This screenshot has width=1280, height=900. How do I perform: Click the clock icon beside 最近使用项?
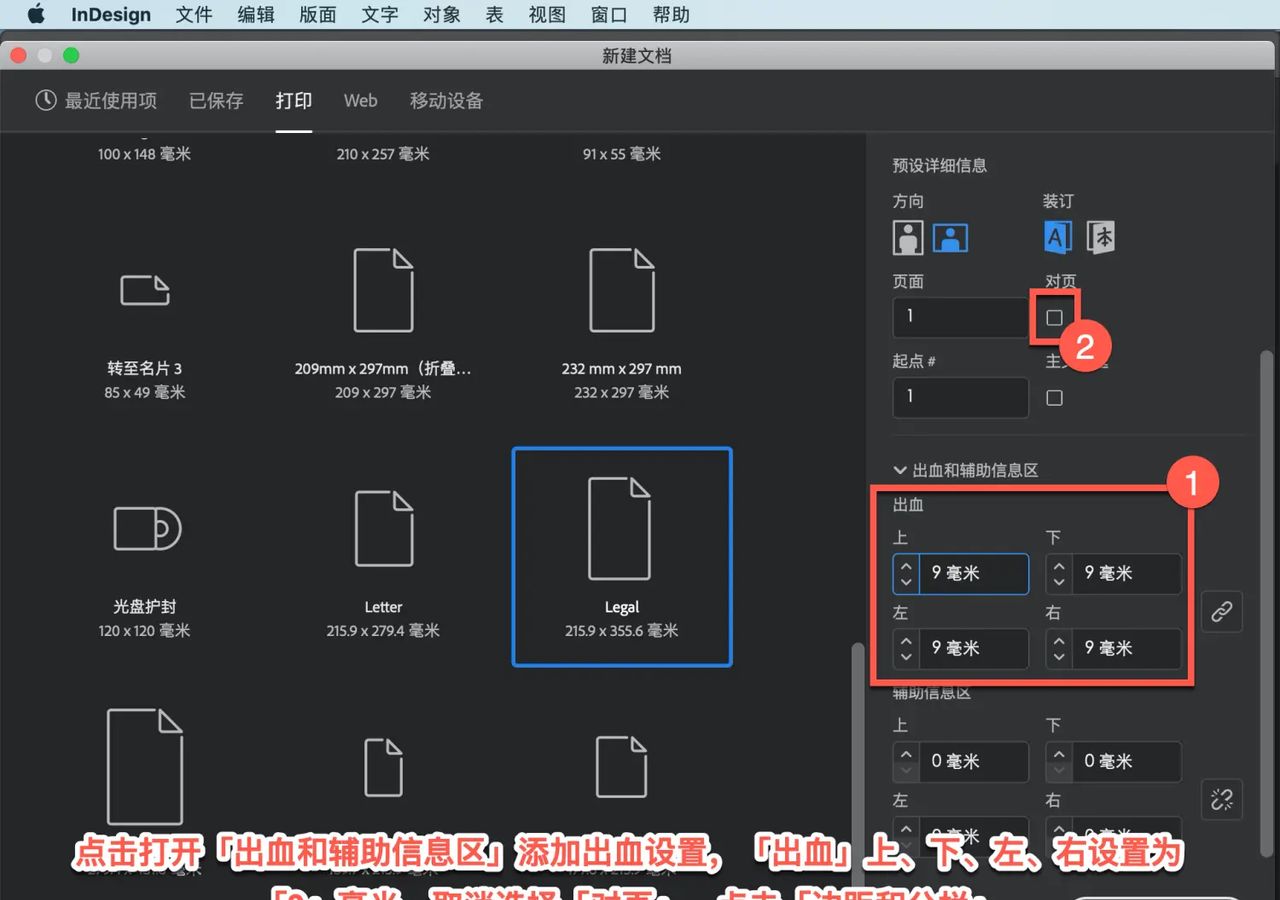tap(45, 100)
